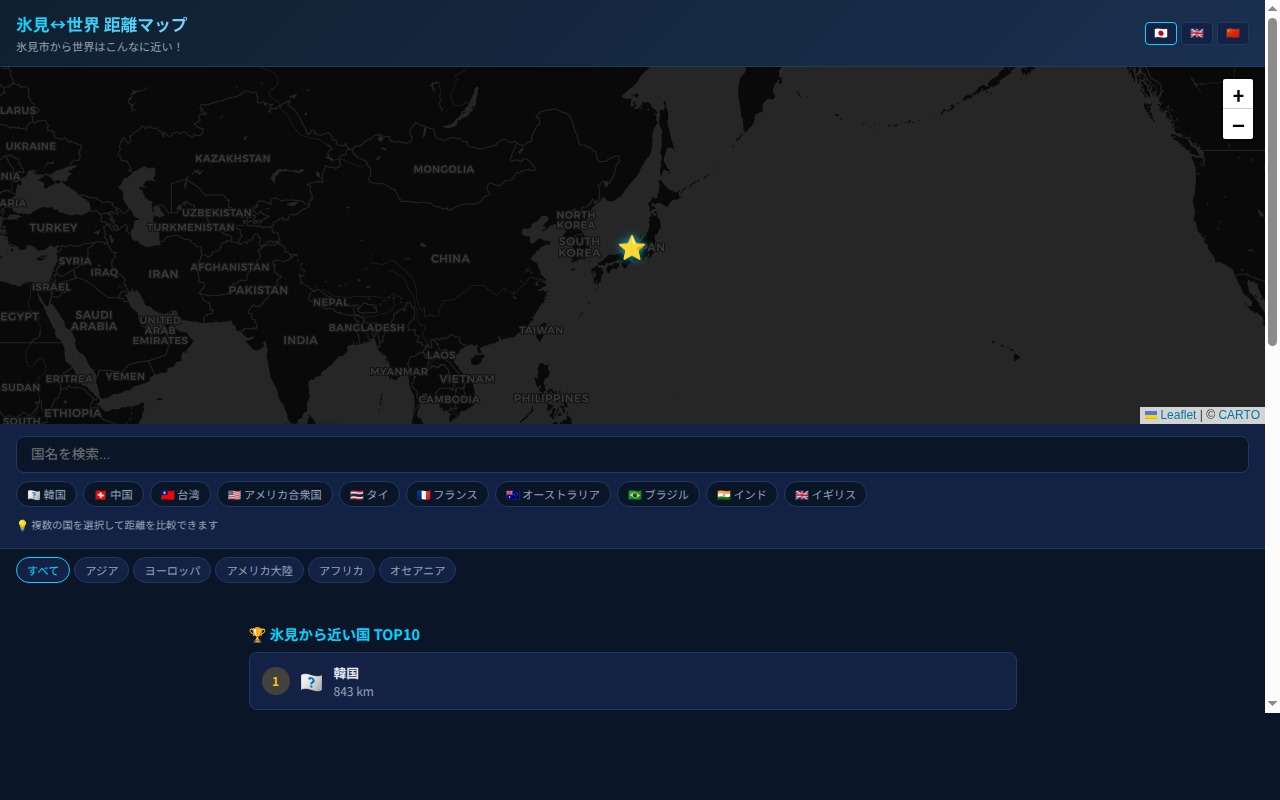Viewport: 1280px width, 800px height.
Task: Toggle the 韓国 country chip
Action: tap(47, 495)
